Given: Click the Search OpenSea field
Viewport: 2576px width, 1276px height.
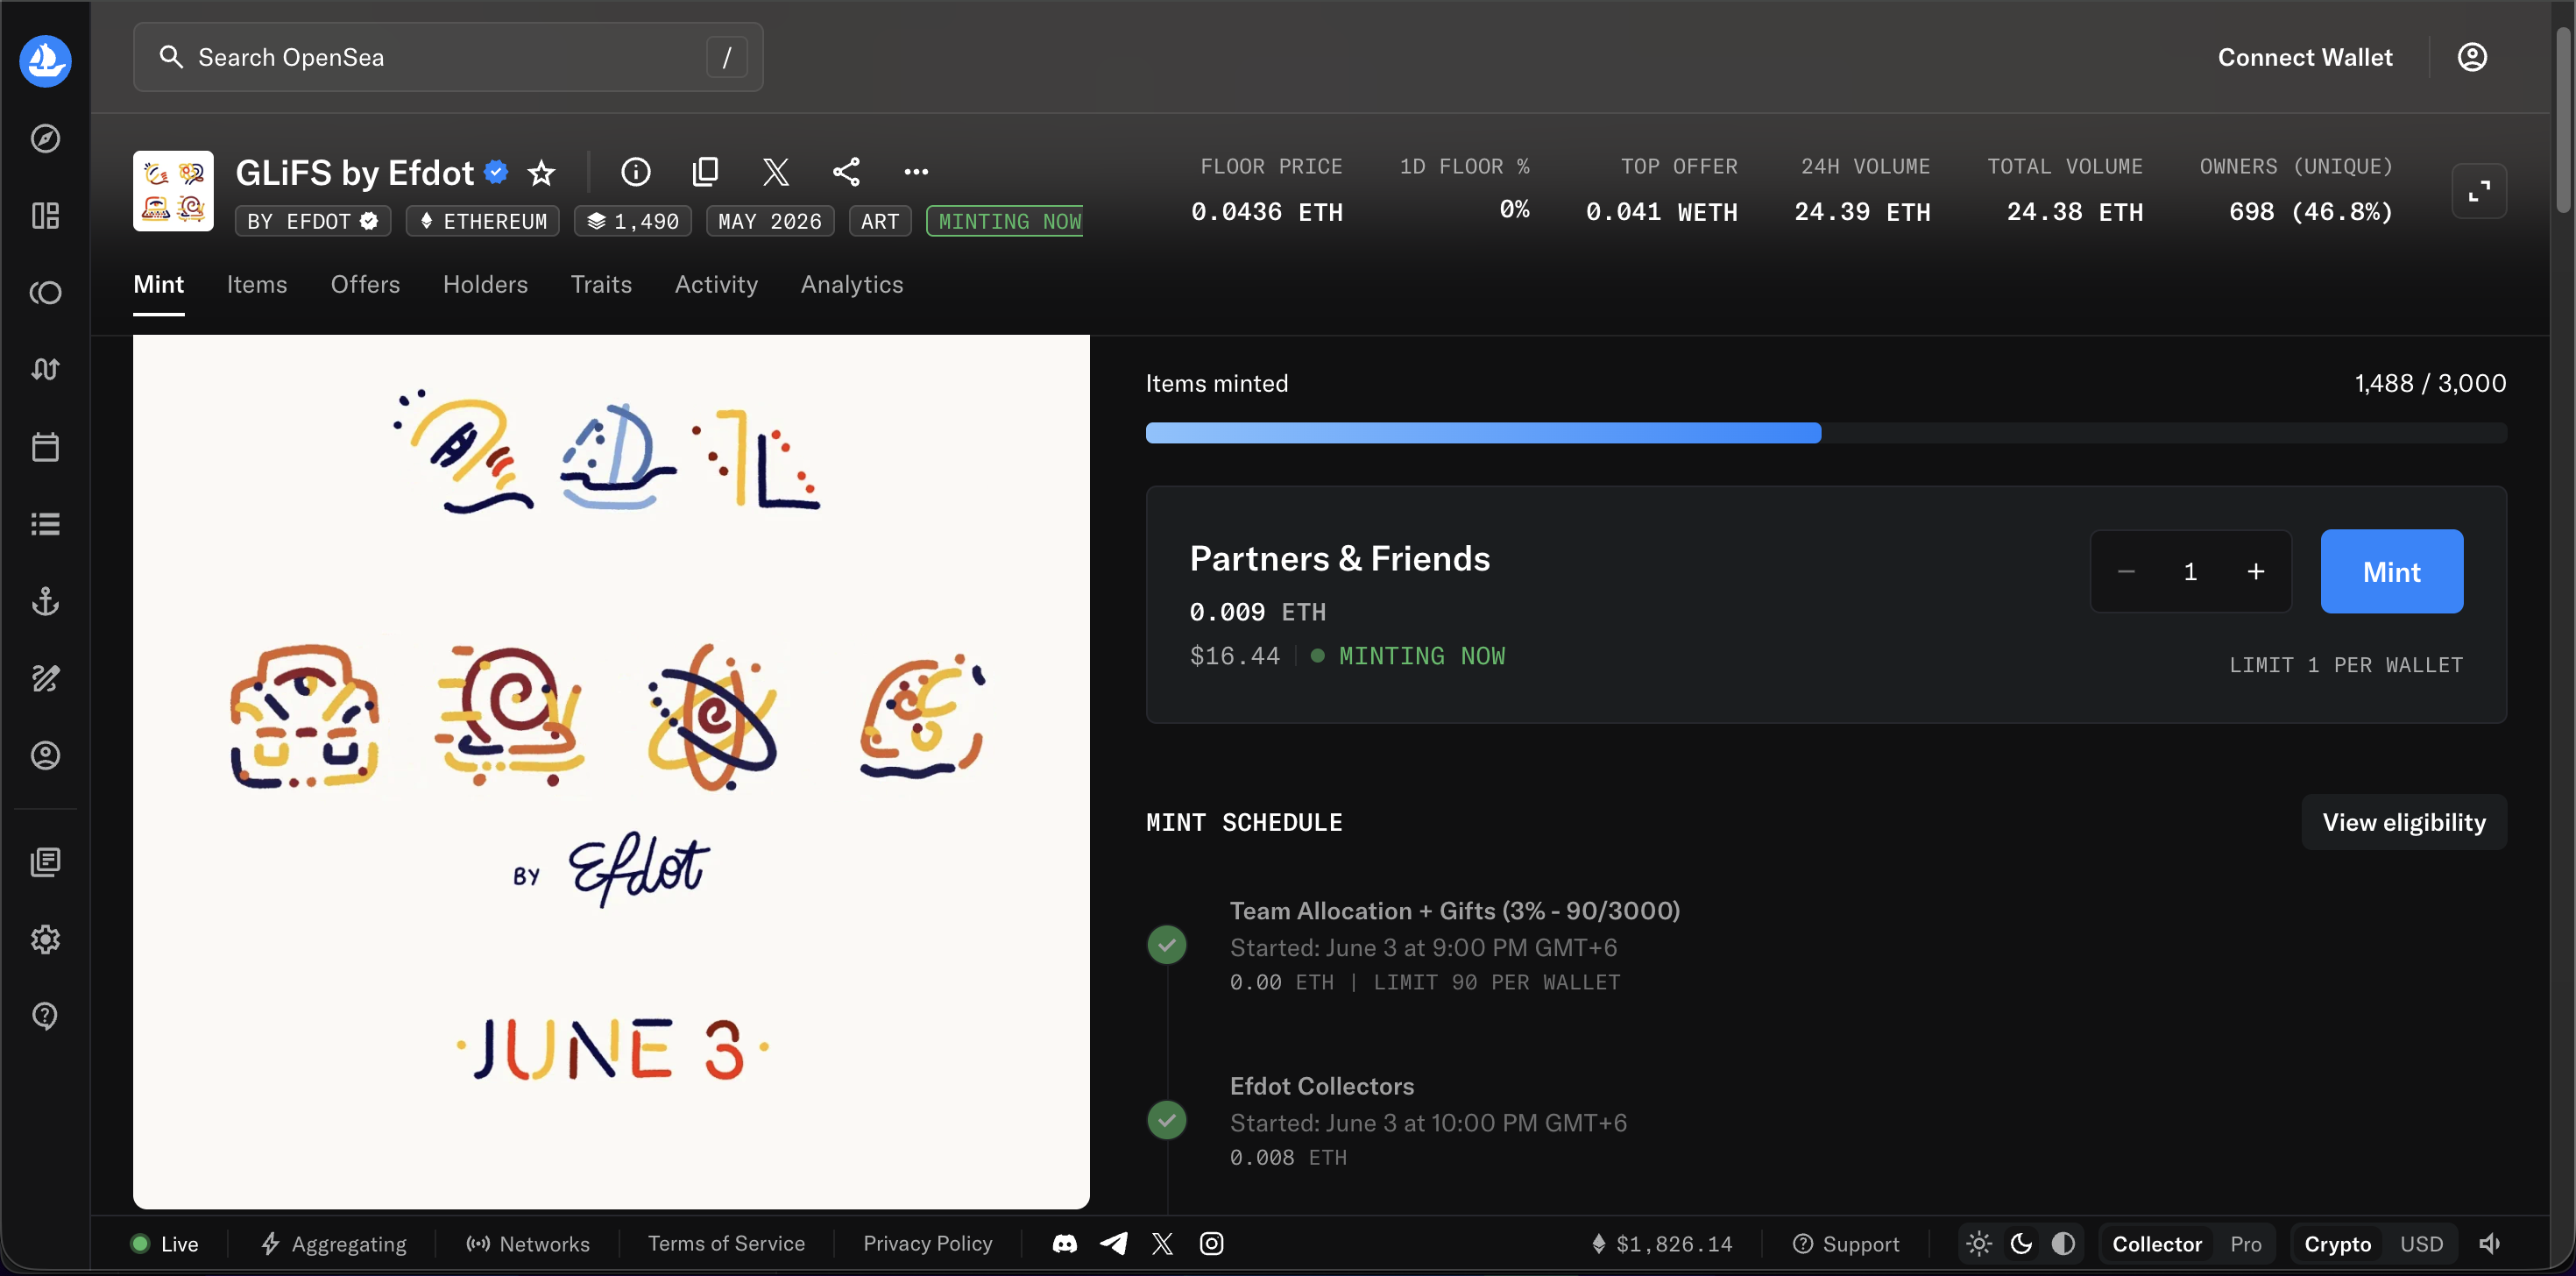Looking at the screenshot, I should [448, 57].
